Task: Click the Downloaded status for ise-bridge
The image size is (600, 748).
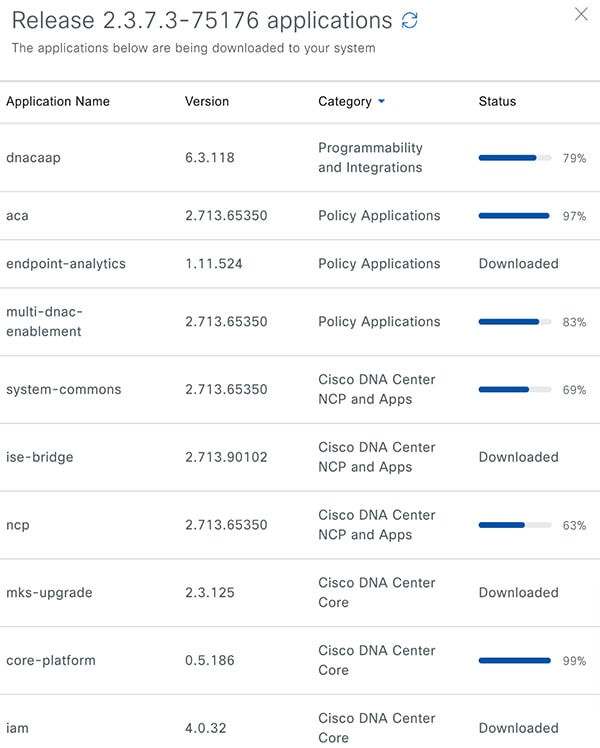Action: click(518, 457)
